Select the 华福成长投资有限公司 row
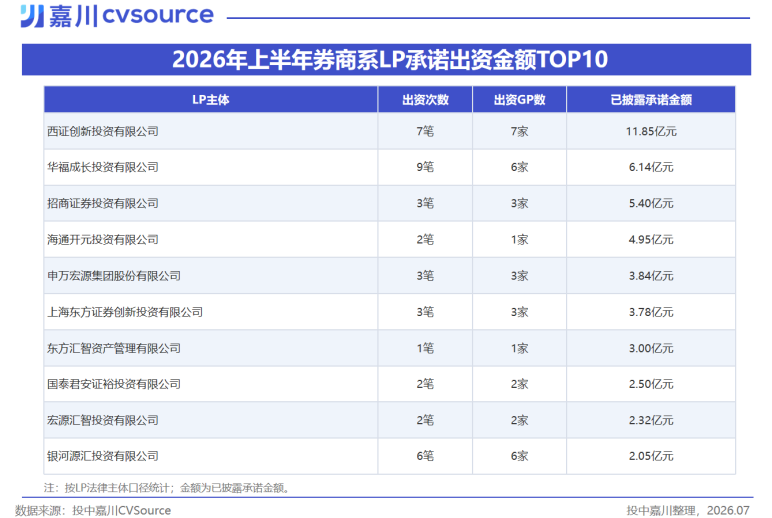This screenshot has height=518, width=772. point(389,167)
